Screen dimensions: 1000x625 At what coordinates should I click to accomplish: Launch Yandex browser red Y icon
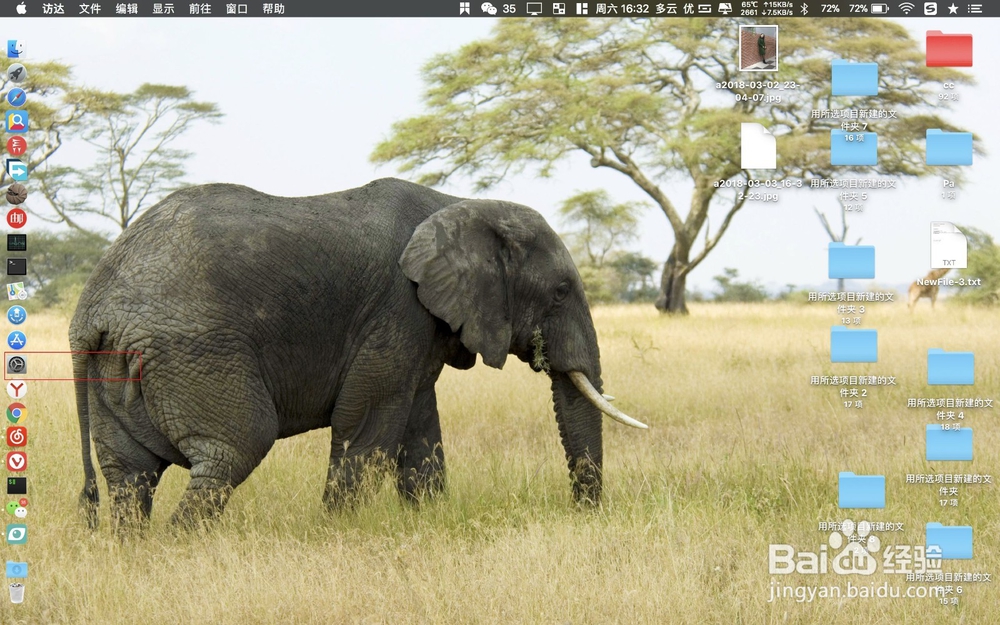point(16,389)
